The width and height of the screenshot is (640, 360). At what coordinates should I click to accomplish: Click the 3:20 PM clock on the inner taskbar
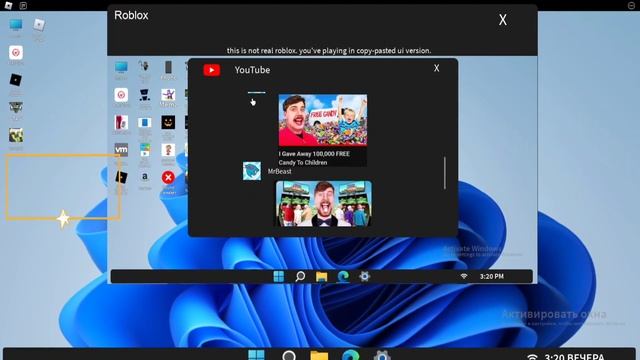[491, 276]
